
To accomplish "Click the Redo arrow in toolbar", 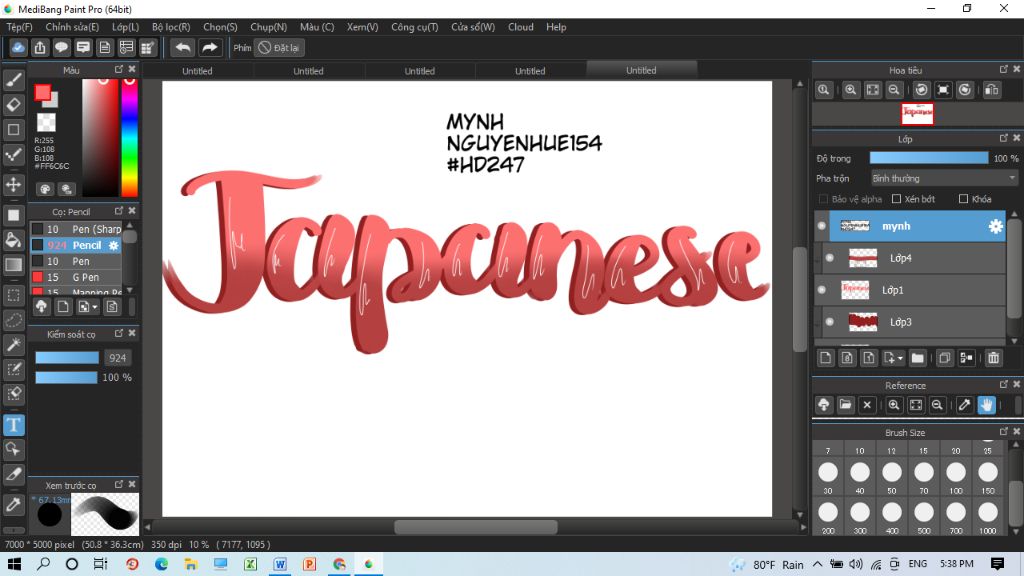I will coord(210,48).
